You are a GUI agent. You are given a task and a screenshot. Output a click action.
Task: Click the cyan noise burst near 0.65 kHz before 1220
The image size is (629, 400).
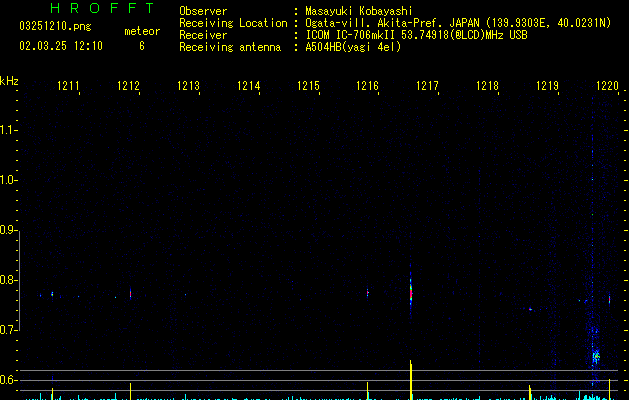pyautogui.click(x=596, y=355)
